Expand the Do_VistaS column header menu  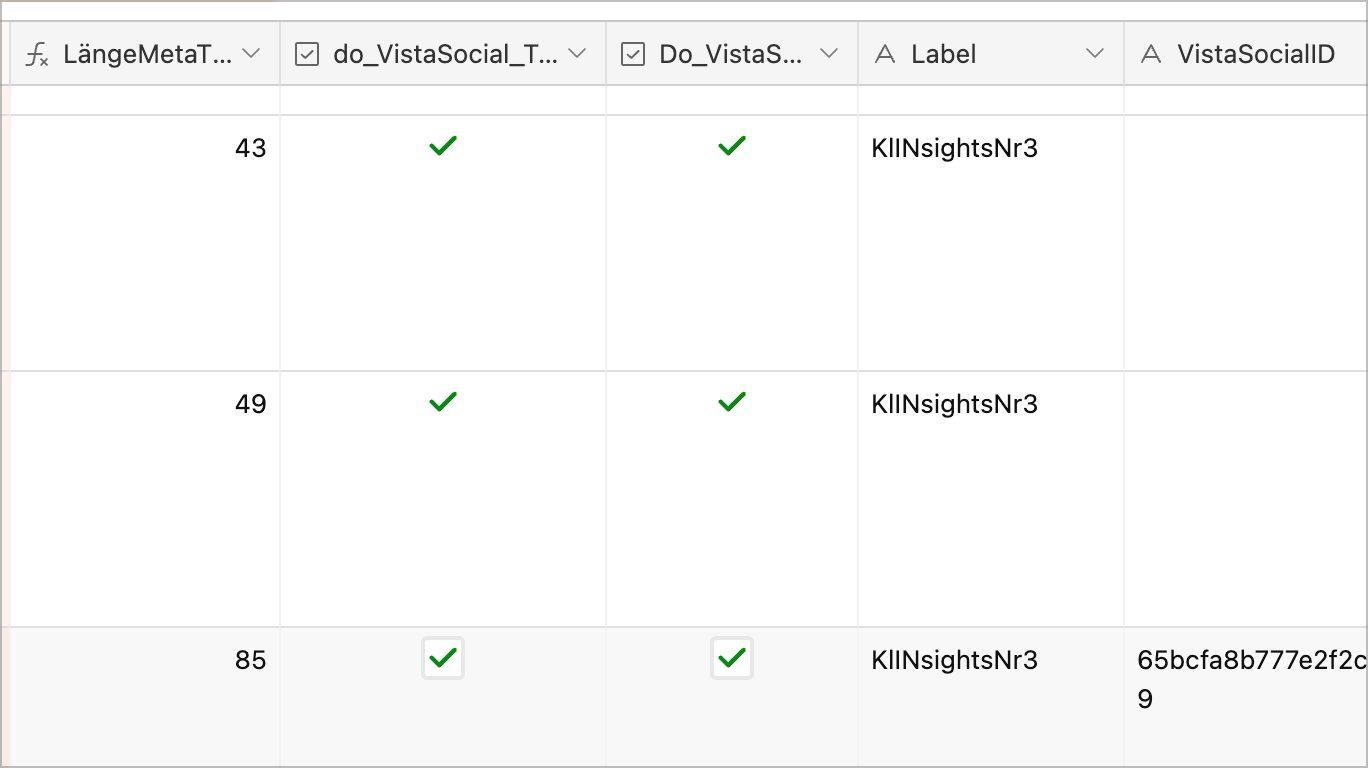pyautogui.click(x=829, y=54)
